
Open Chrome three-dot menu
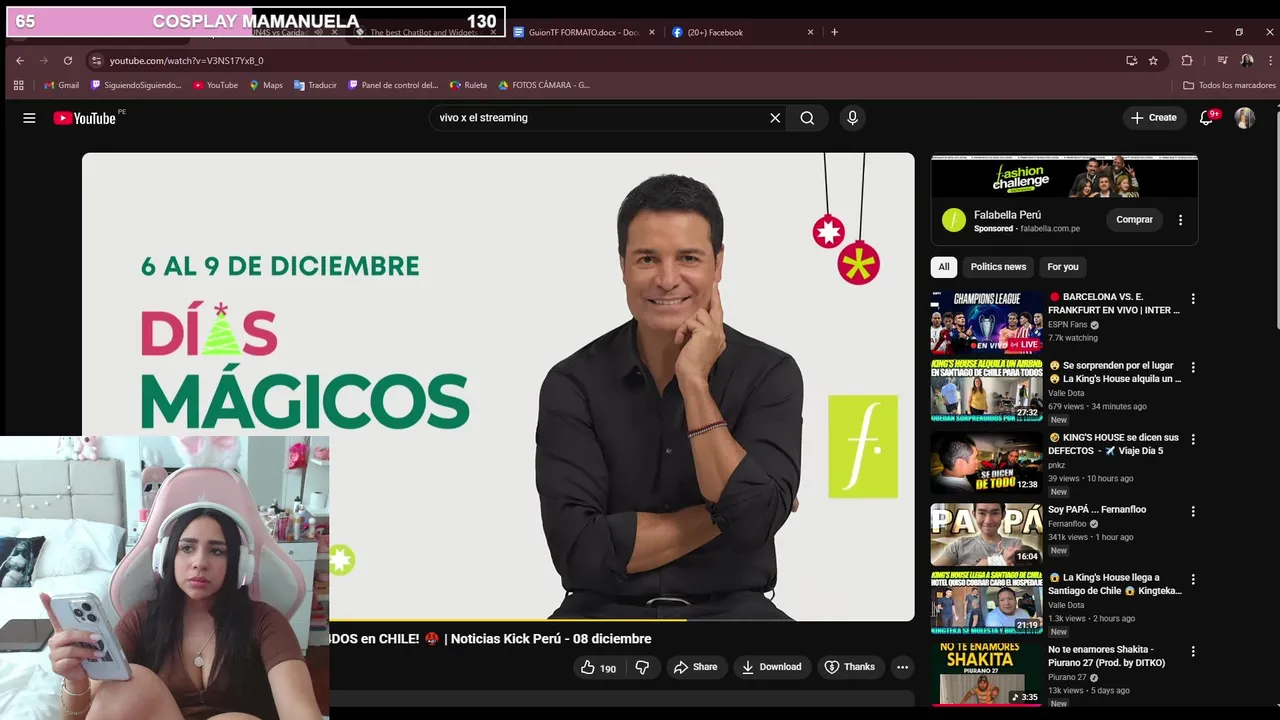pos(1270,60)
